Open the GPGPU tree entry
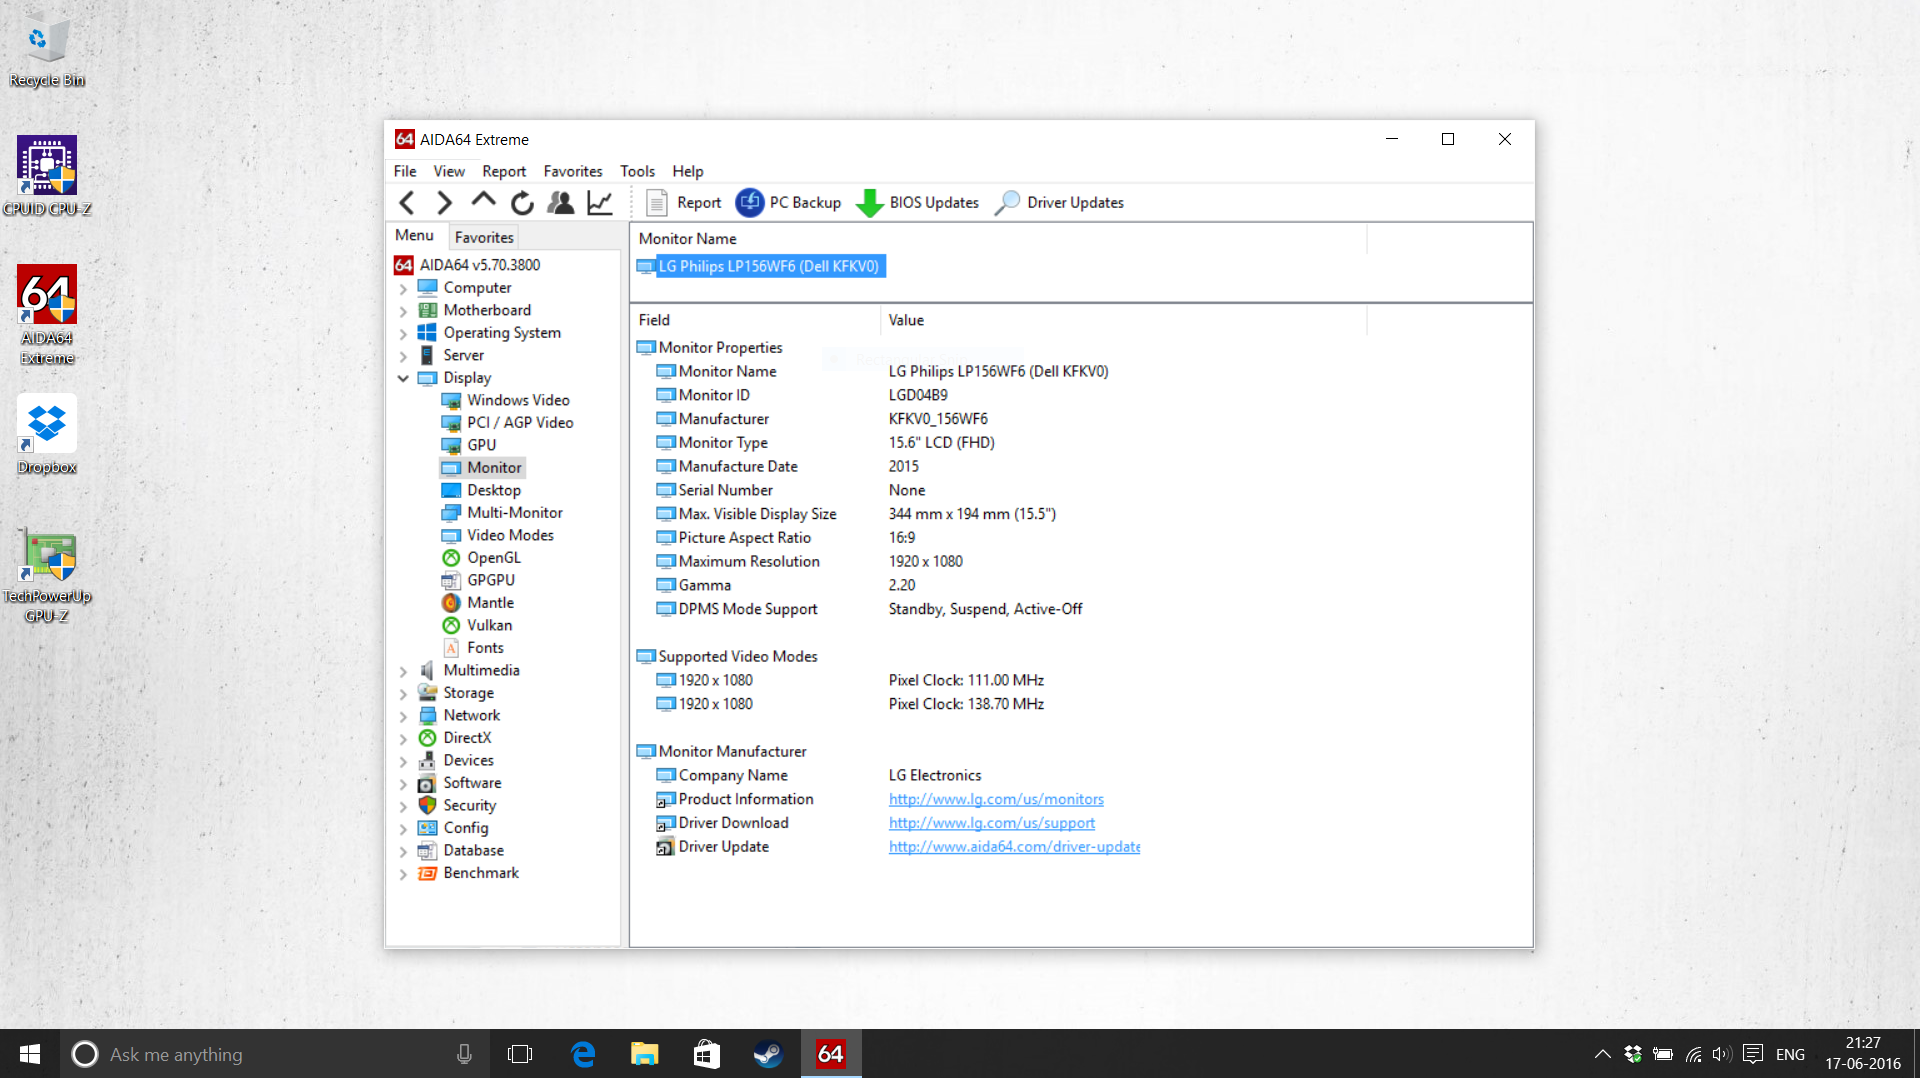 click(x=490, y=580)
